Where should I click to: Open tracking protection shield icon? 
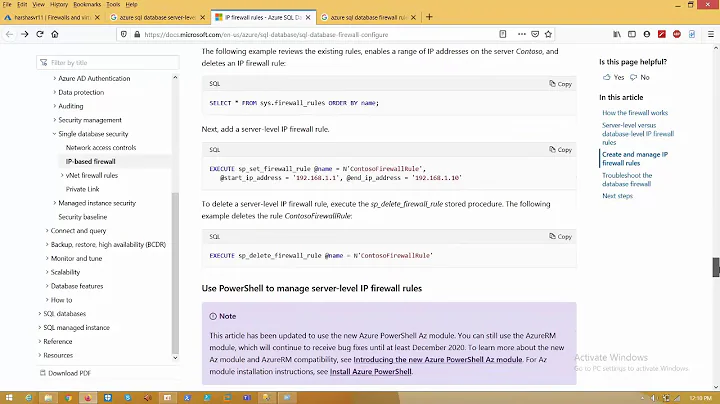124,34
